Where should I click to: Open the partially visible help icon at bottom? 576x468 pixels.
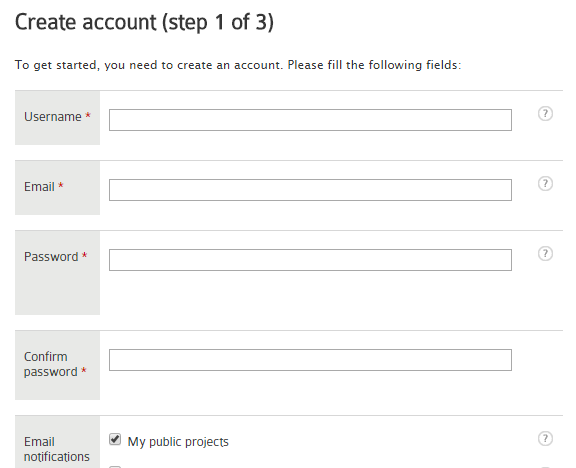(545, 467)
